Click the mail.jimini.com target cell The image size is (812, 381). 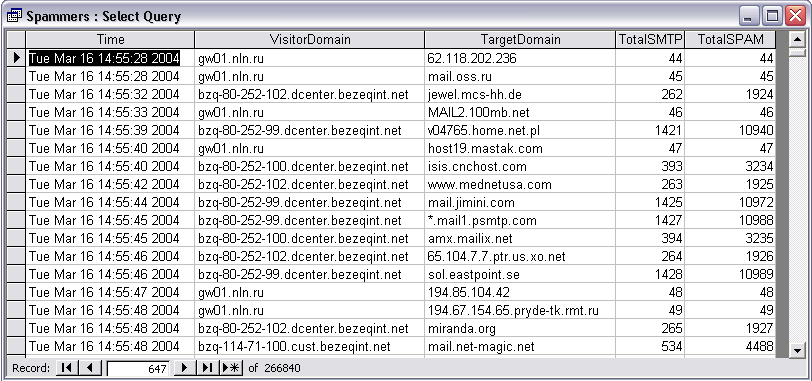pos(520,202)
